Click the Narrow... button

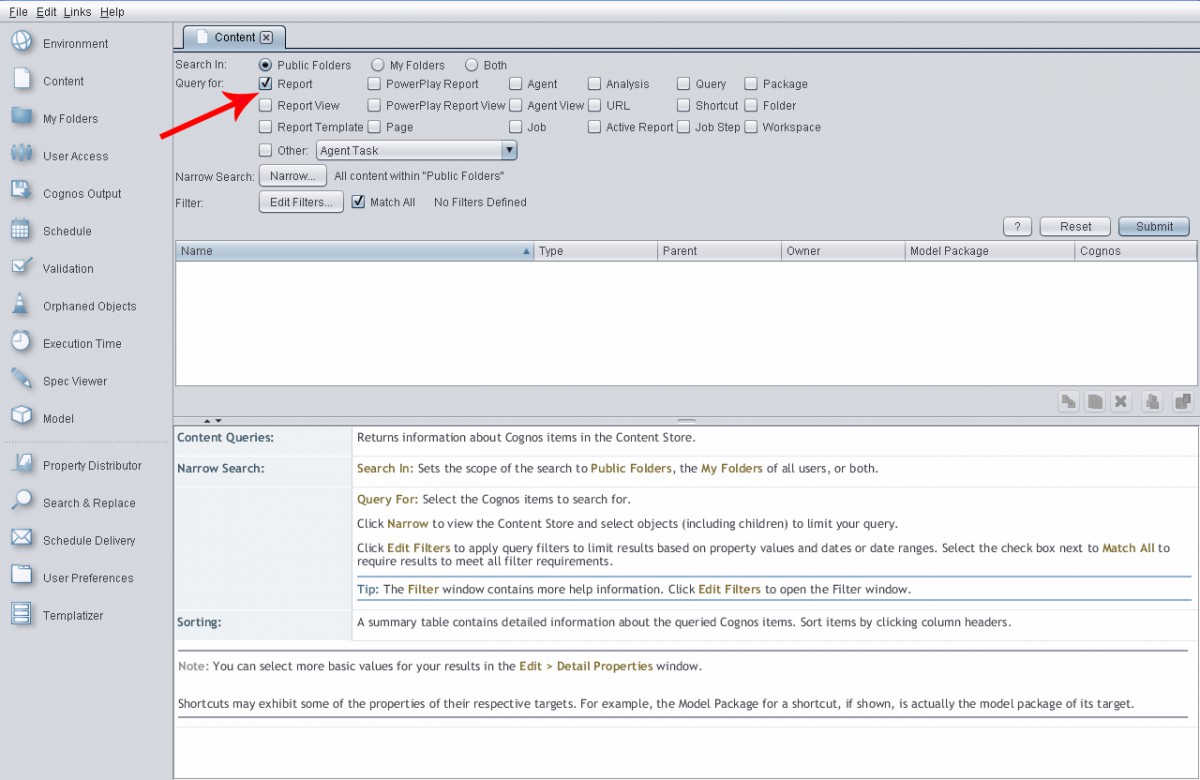293,176
